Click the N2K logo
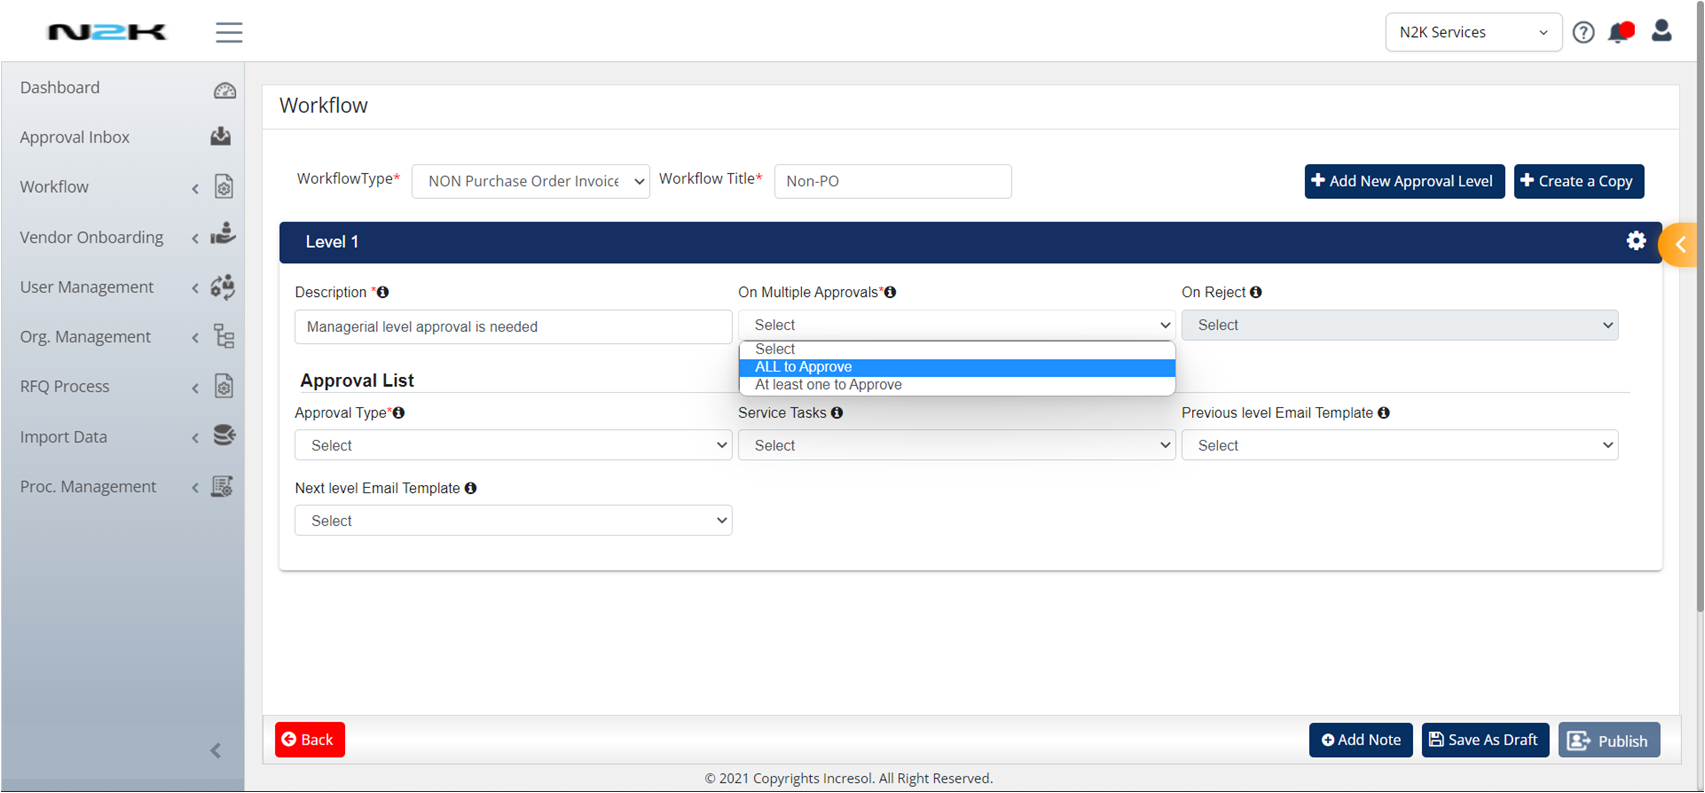This screenshot has width=1705, height=793. tap(107, 32)
